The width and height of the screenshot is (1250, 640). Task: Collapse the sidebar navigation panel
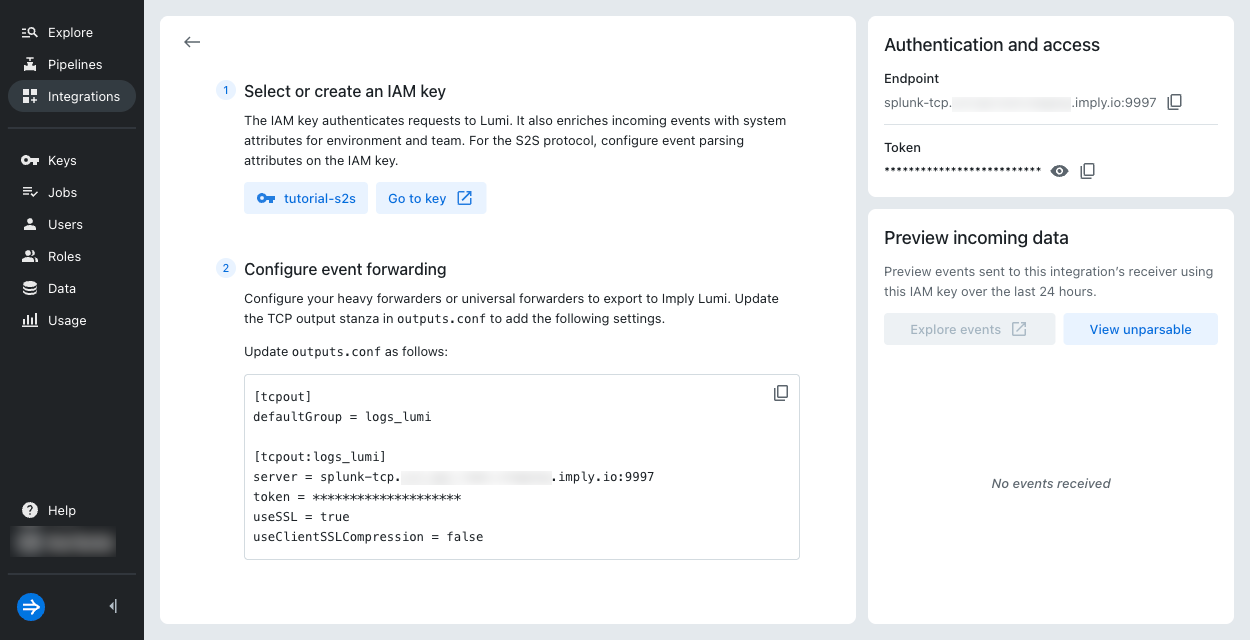pyautogui.click(x=113, y=606)
